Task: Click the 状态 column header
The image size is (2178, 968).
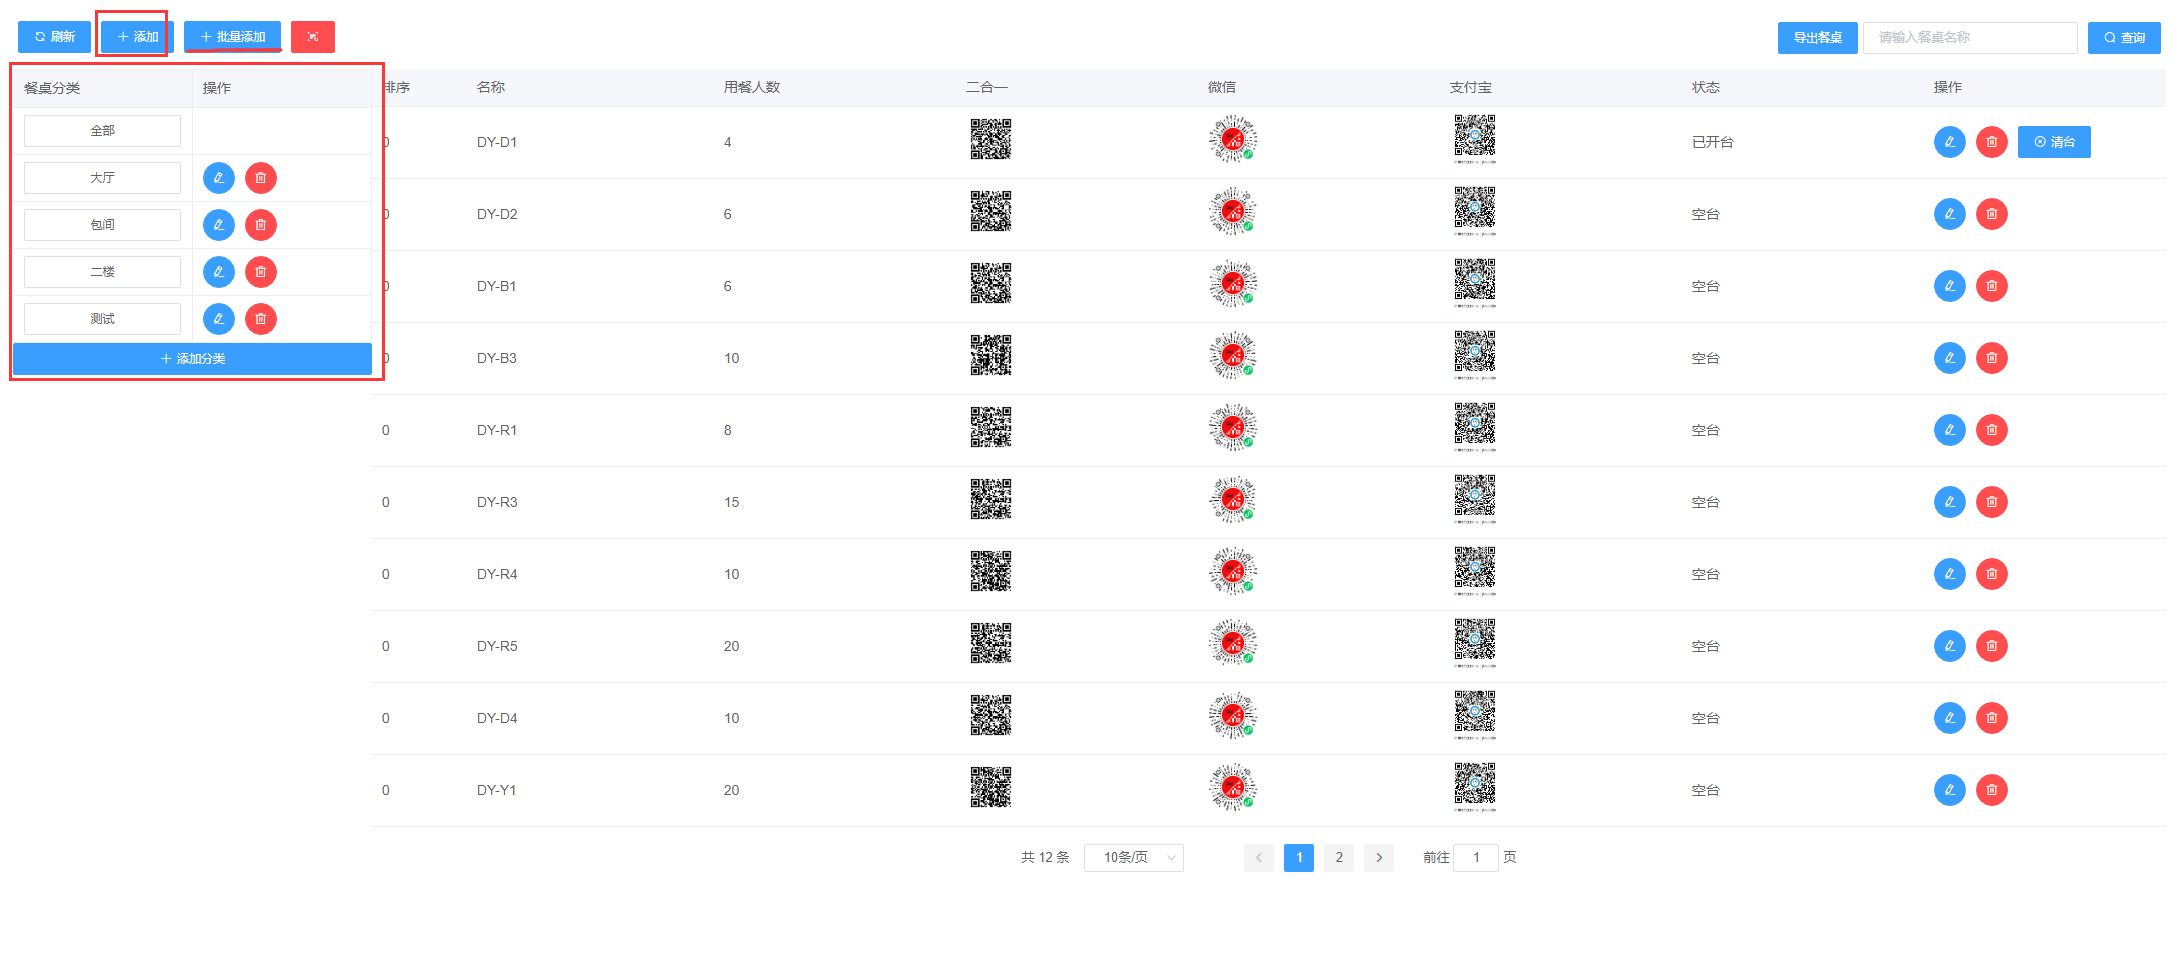Action: point(1706,88)
